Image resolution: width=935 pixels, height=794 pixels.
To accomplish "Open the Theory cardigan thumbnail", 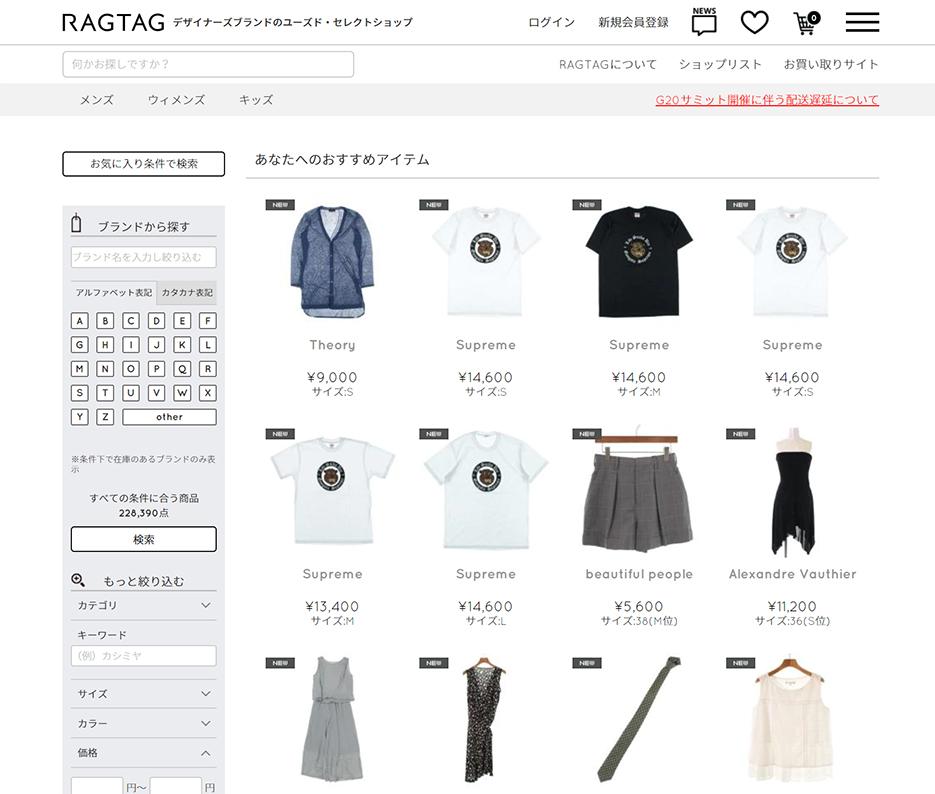I will pyautogui.click(x=332, y=262).
